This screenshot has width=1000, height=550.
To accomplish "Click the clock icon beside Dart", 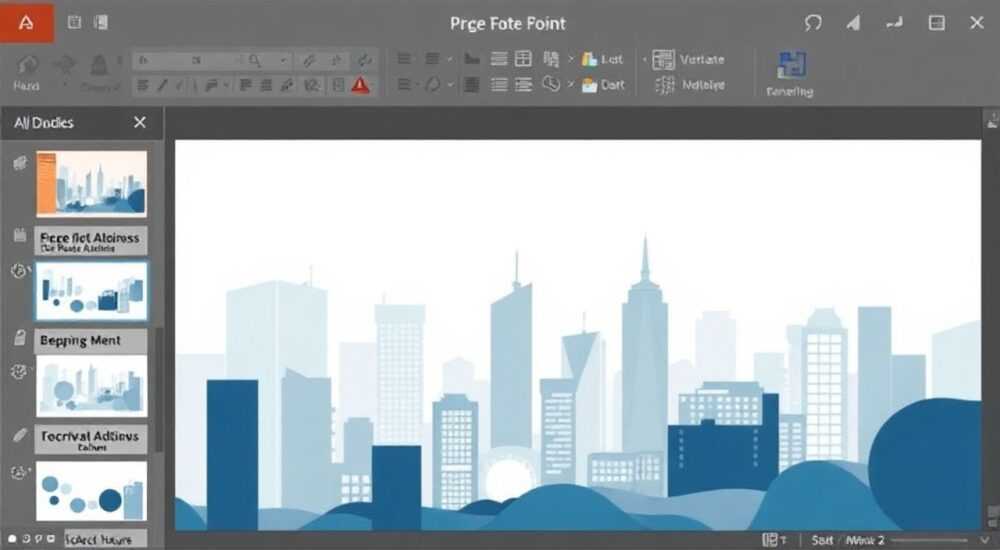I will pyautogui.click(x=551, y=84).
